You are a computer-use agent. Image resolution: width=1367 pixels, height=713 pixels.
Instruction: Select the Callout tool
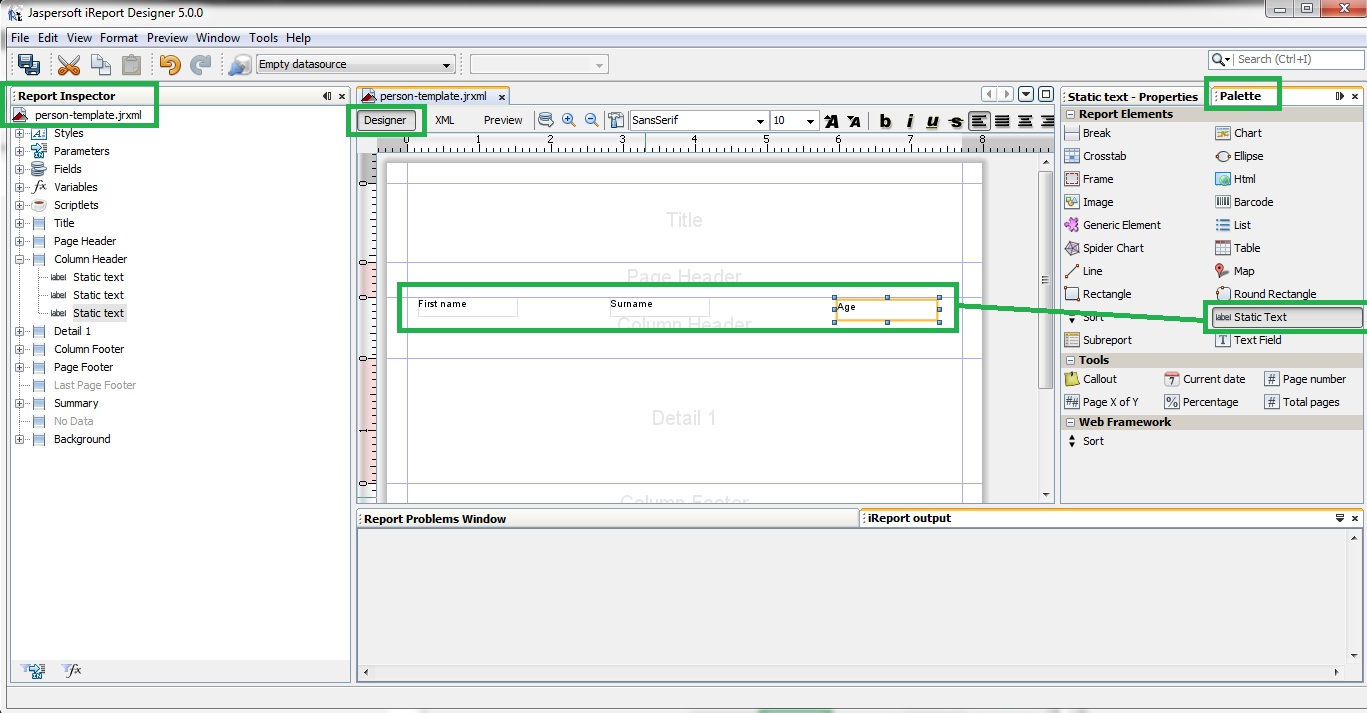coord(1091,379)
